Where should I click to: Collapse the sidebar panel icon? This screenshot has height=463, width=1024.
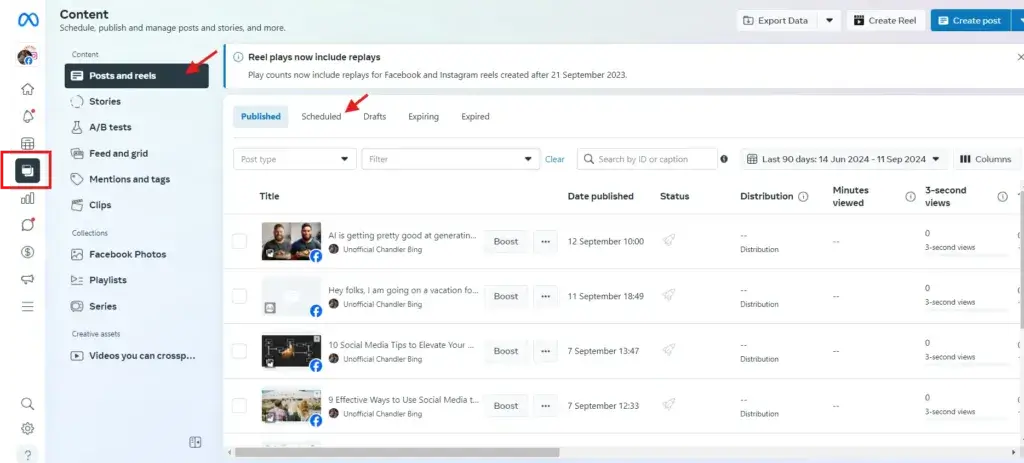[195, 442]
